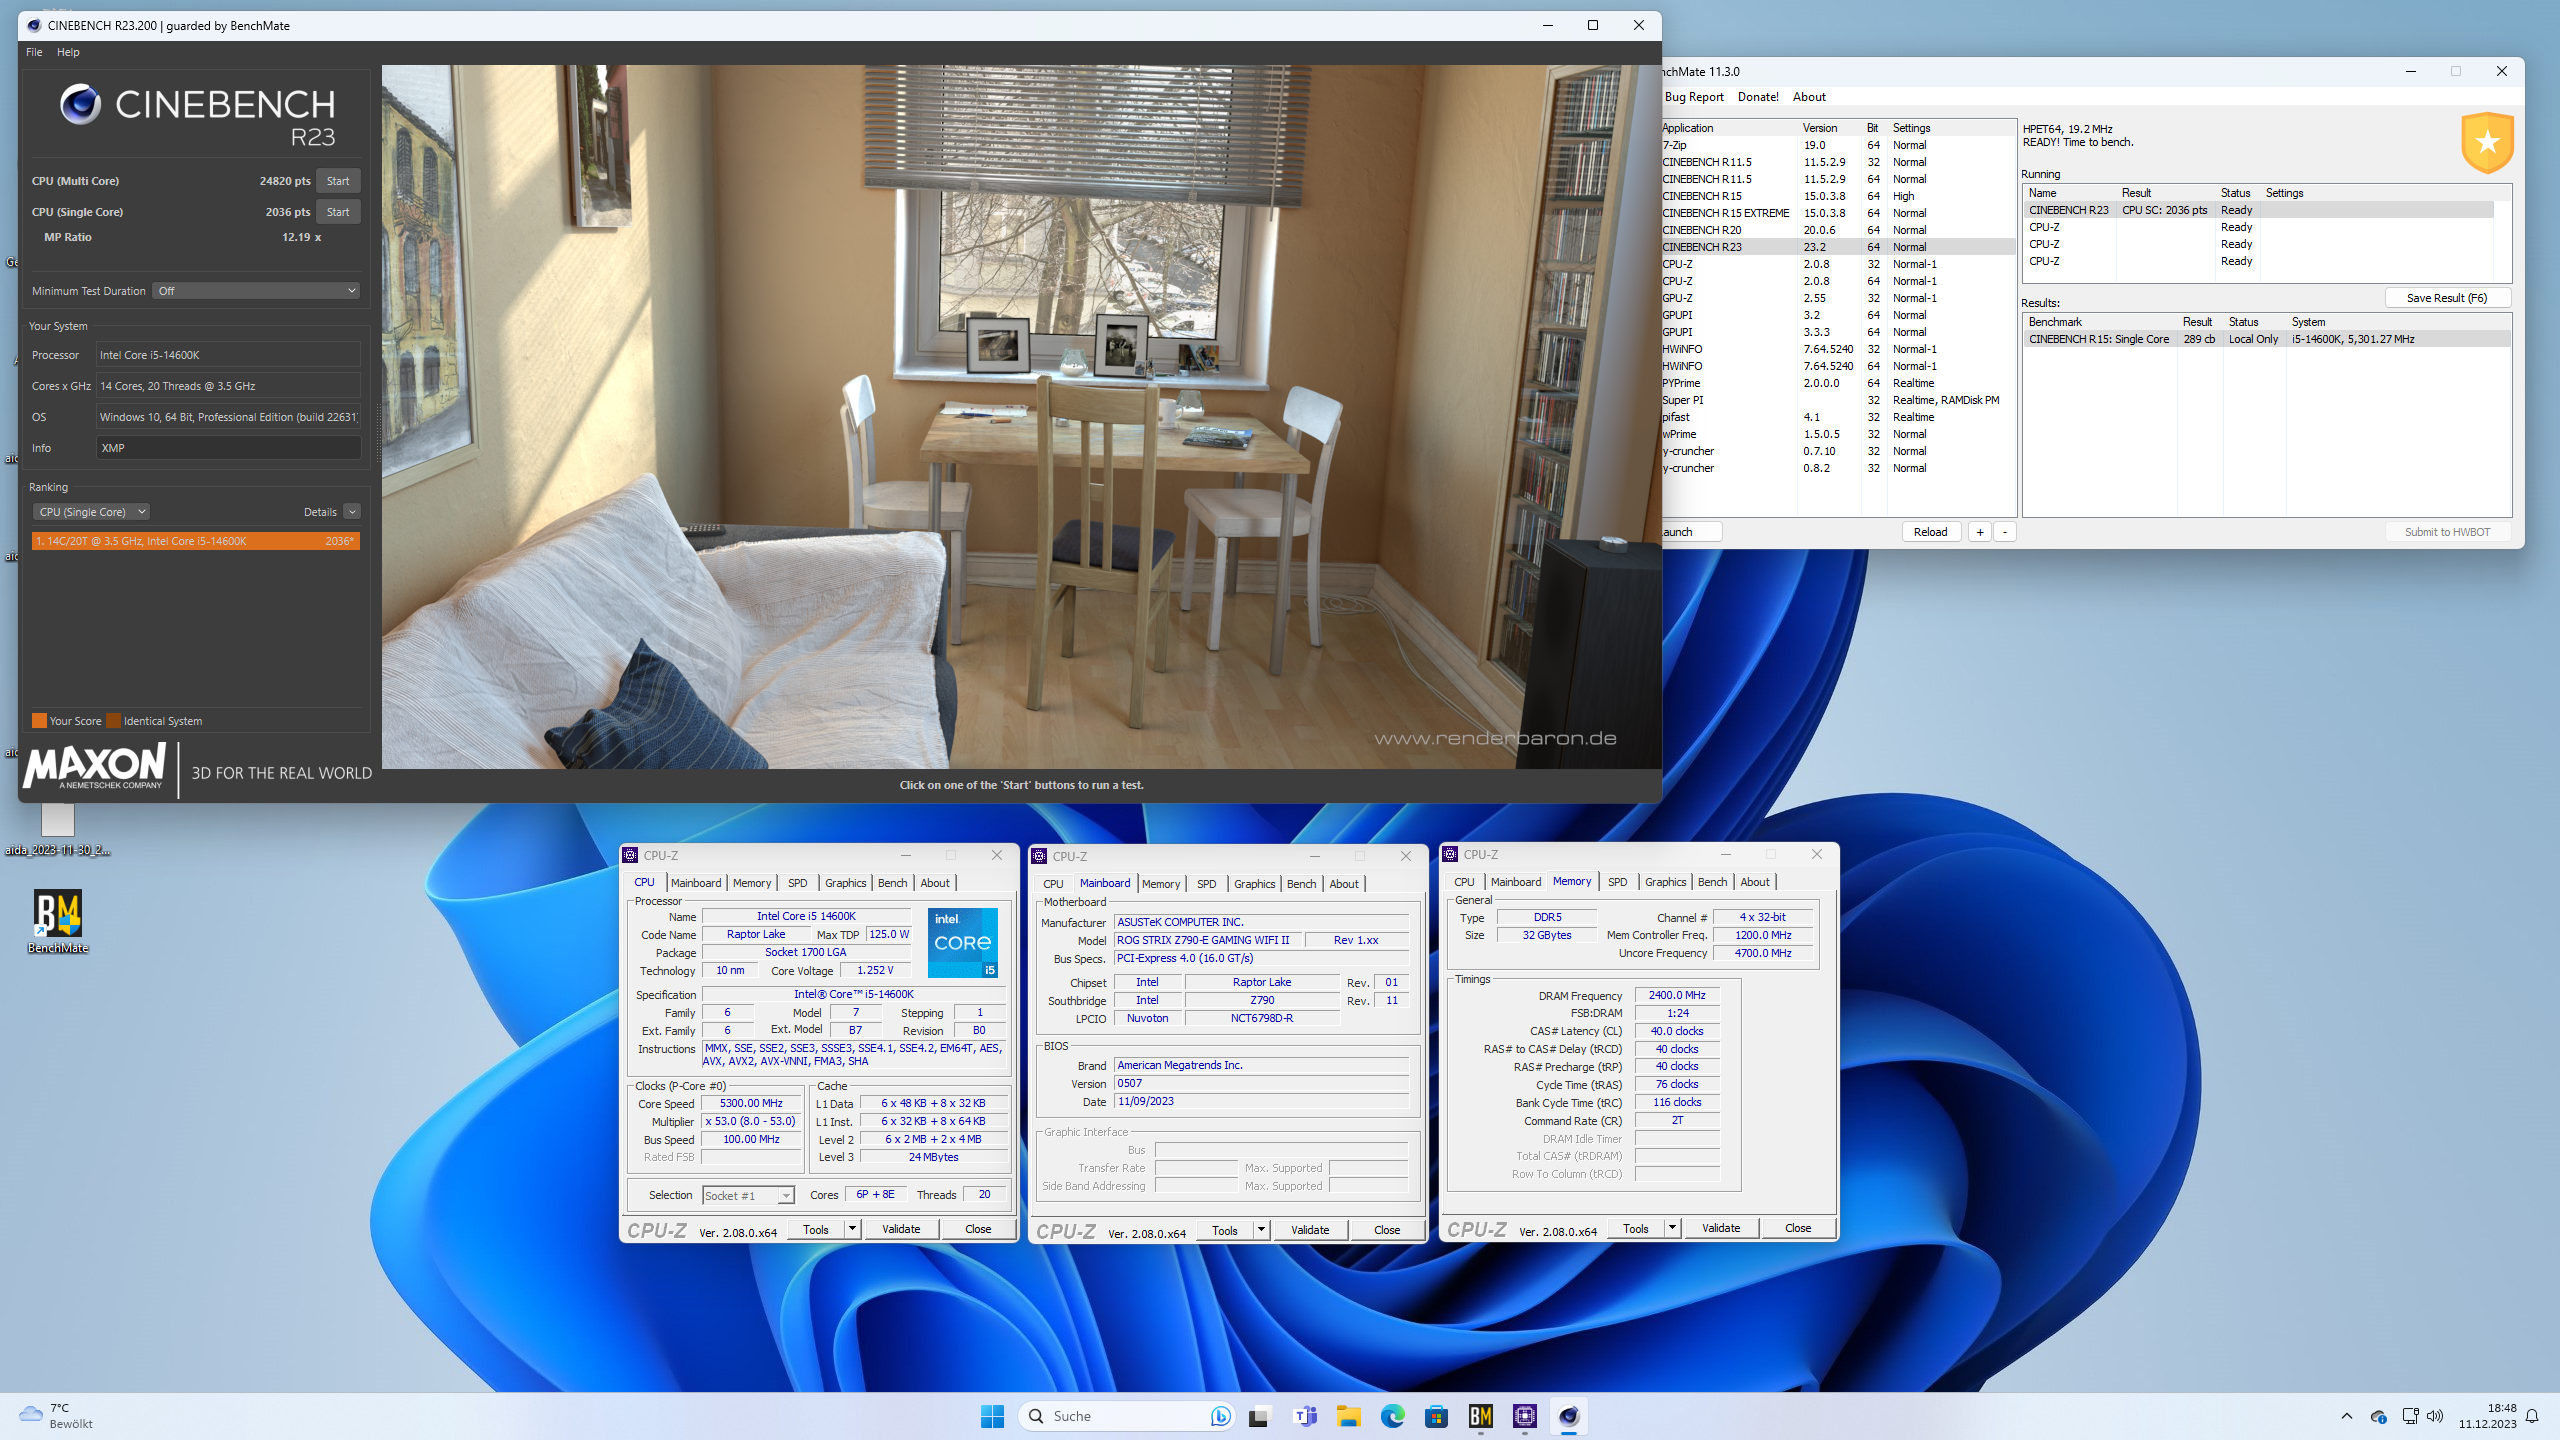The image size is (2560, 1440).
Task: Click the Intel Core i5 badge in CPU-Z
Action: (961, 941)
